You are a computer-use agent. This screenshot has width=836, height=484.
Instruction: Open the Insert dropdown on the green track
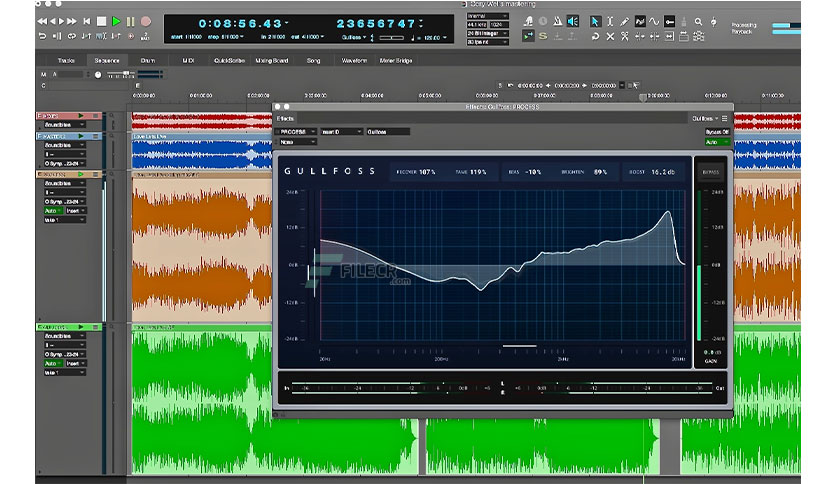point(75,363)
